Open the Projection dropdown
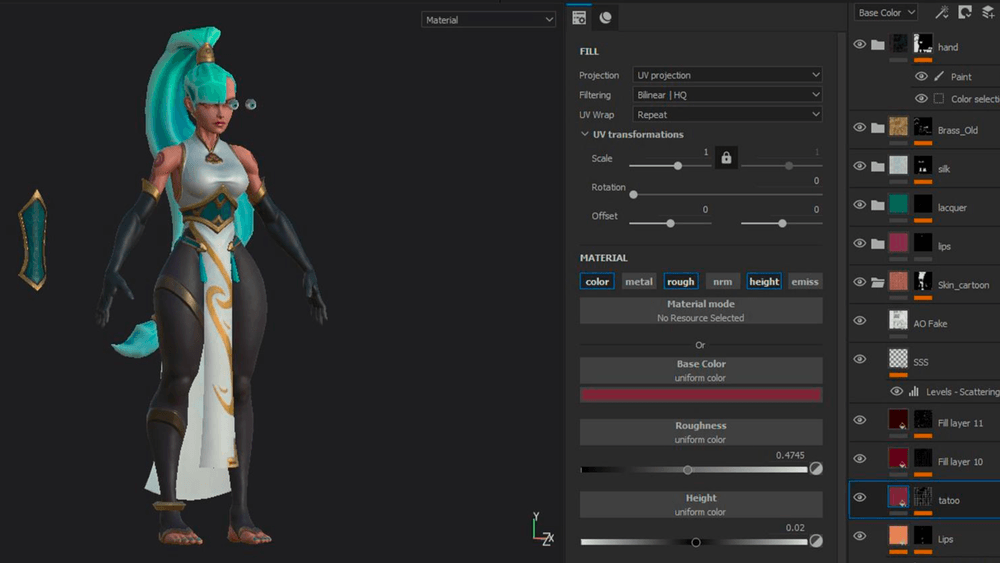This screenshot has height=563, width=1000. [728, 75]
